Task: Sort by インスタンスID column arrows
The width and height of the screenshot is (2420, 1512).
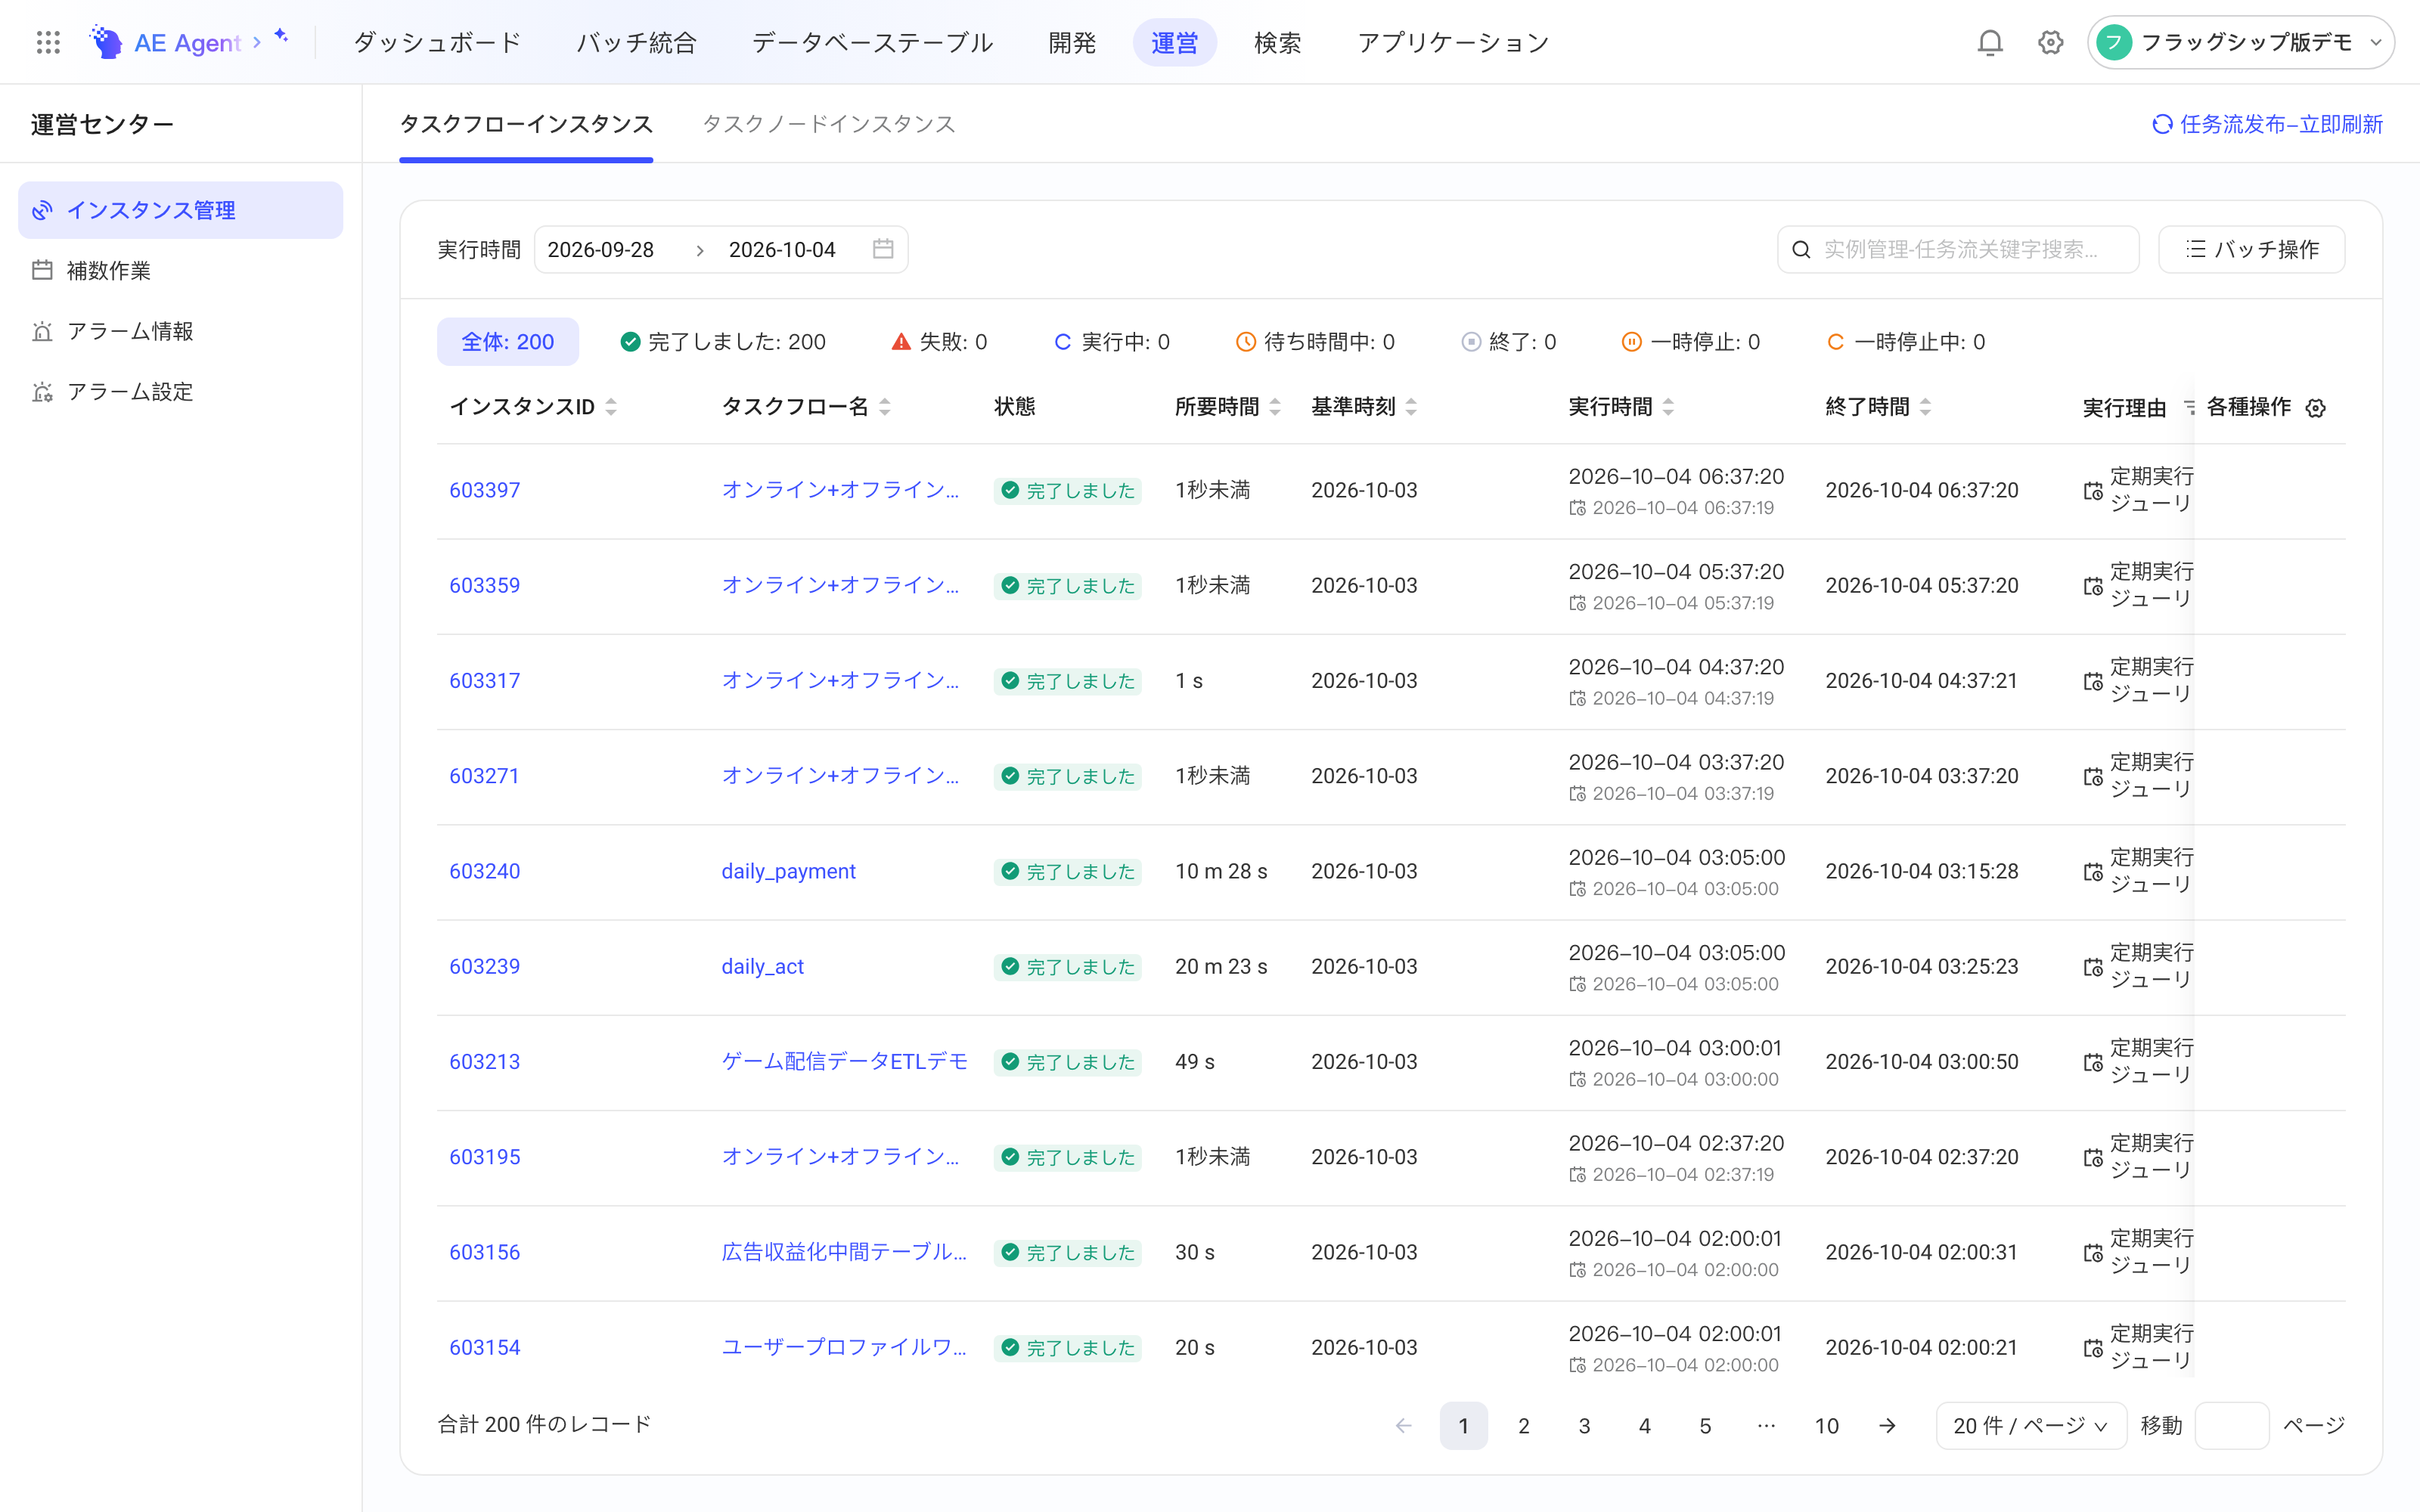Action: pos(611,407)
